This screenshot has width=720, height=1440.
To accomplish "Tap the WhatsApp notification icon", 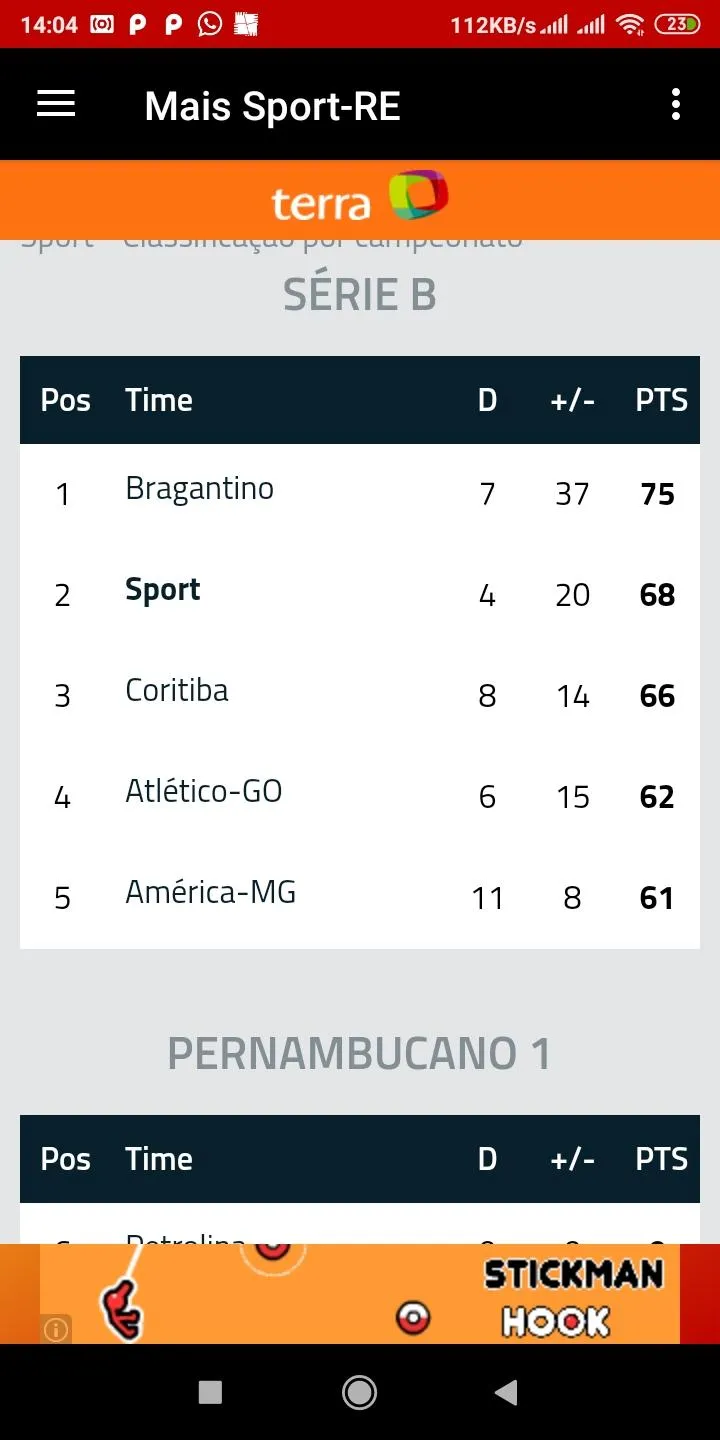I will pos(210,24).
